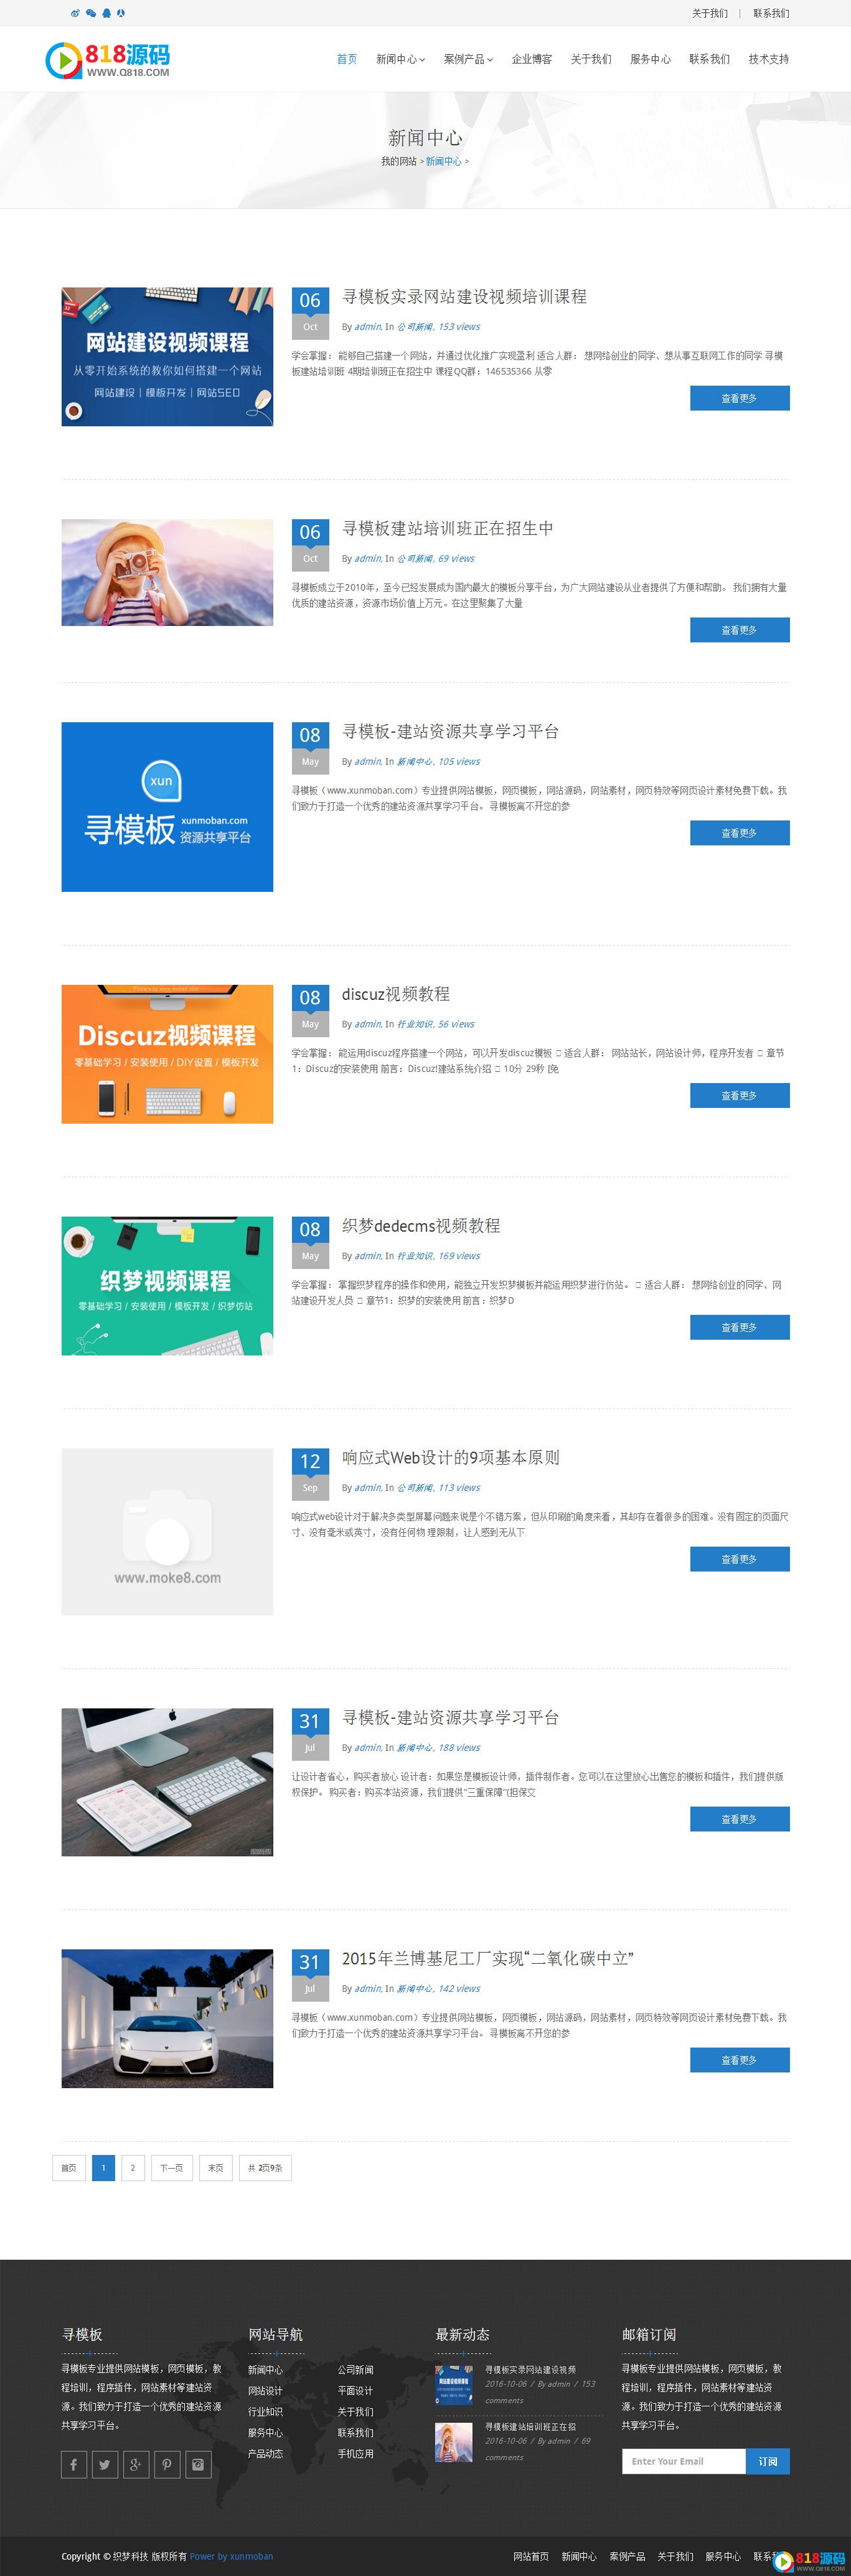Click 服务中心 in the bottom footer bar
The width and height of the screenshot is (851, 2576).
pyautogui.click(x=723, y=2556)
